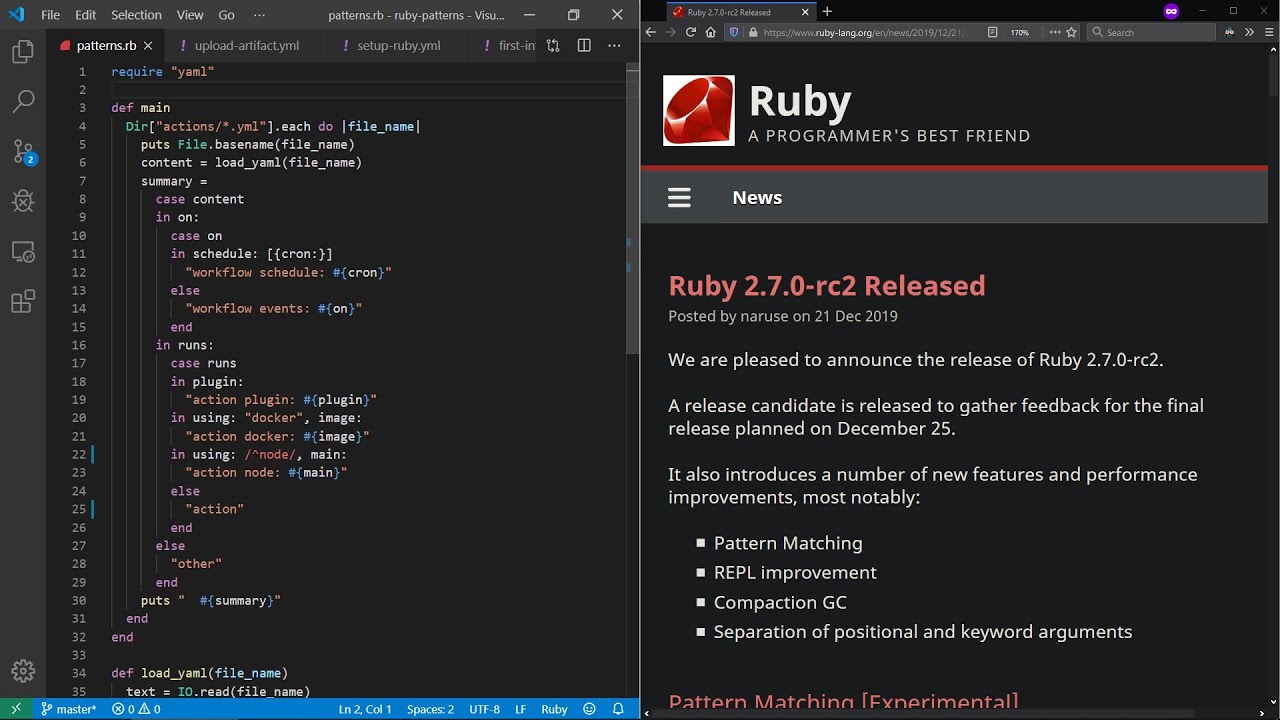The width and height of the screenshot is (1280, 720).
Task: Split the editor to the right
Action: coord(584,46)
